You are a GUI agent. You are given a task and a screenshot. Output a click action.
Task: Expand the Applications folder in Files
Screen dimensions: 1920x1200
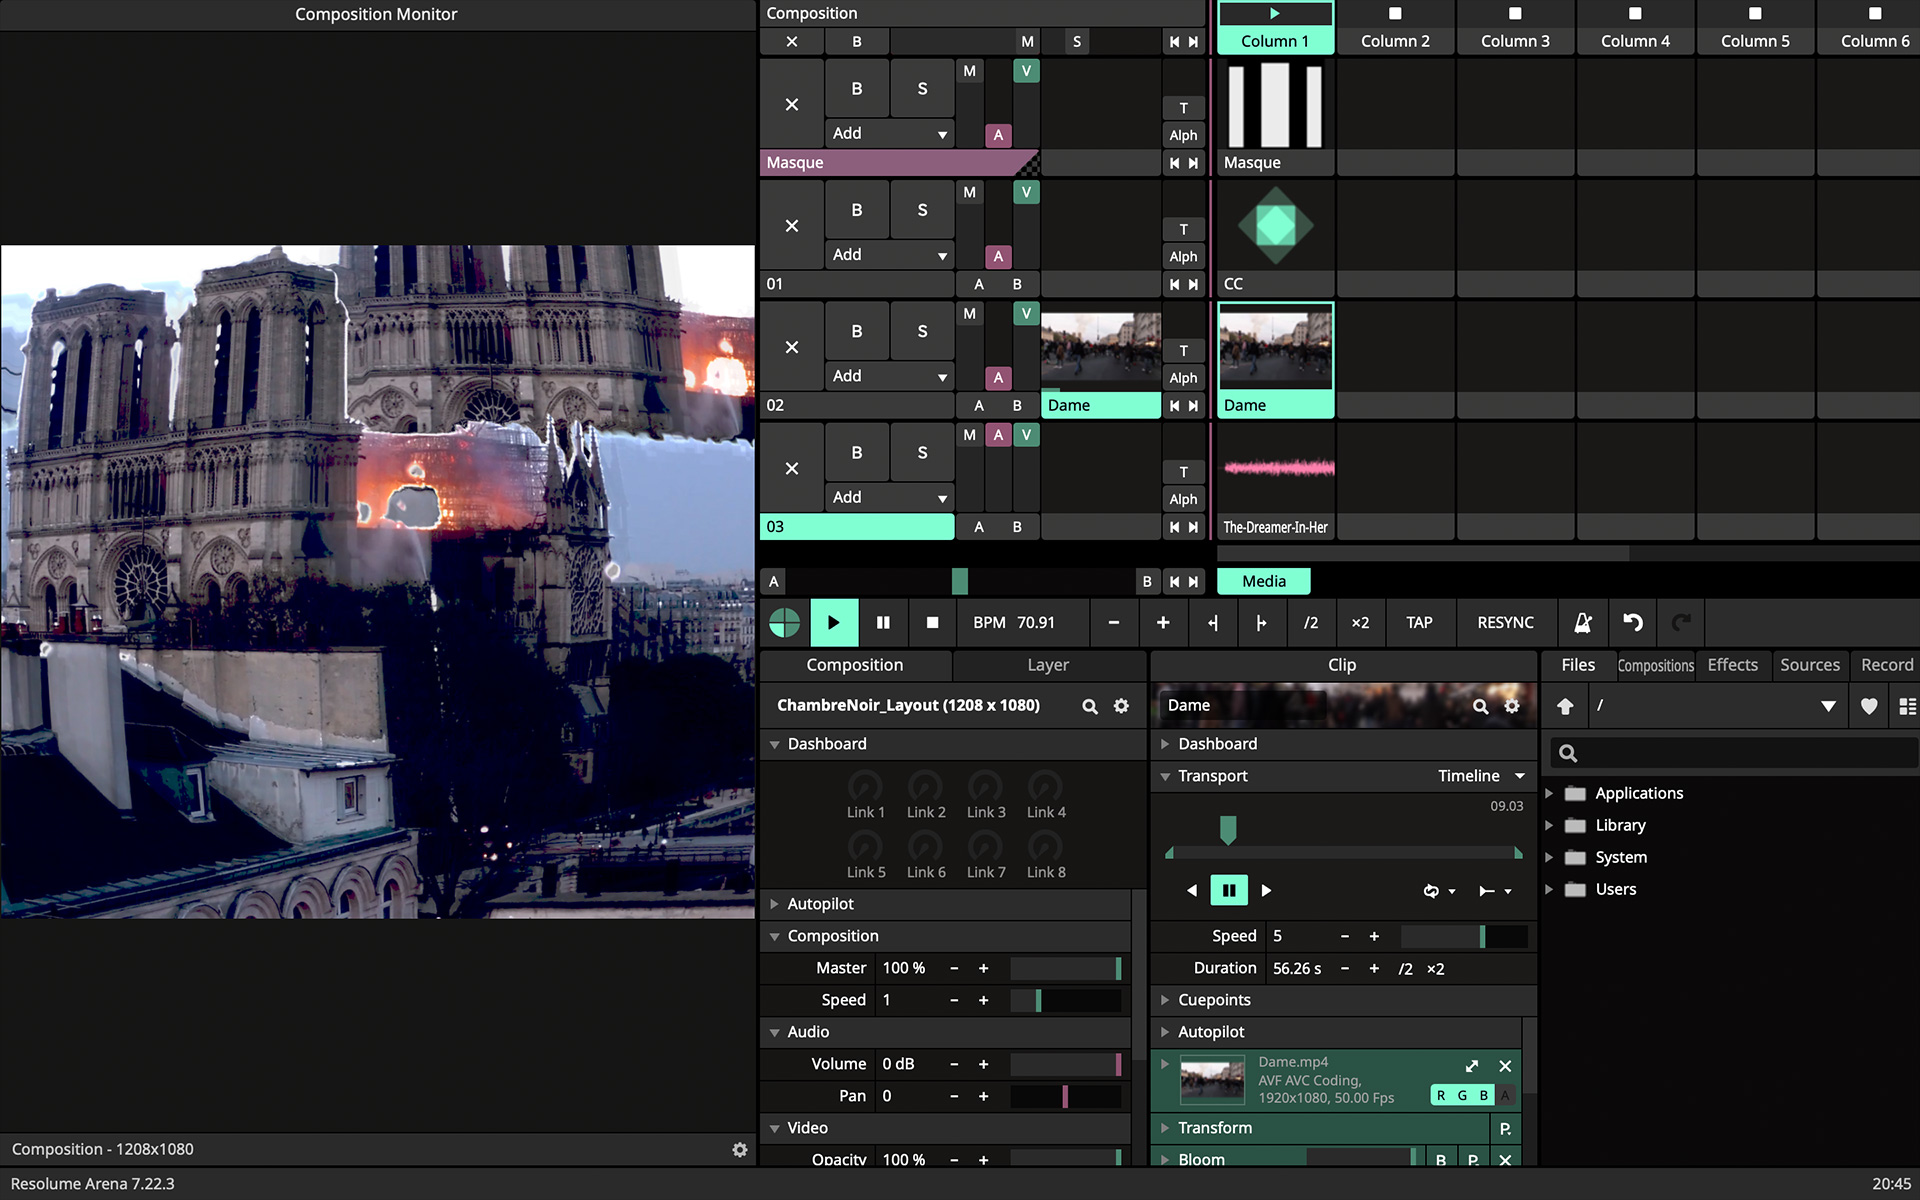coord(1549,793)
